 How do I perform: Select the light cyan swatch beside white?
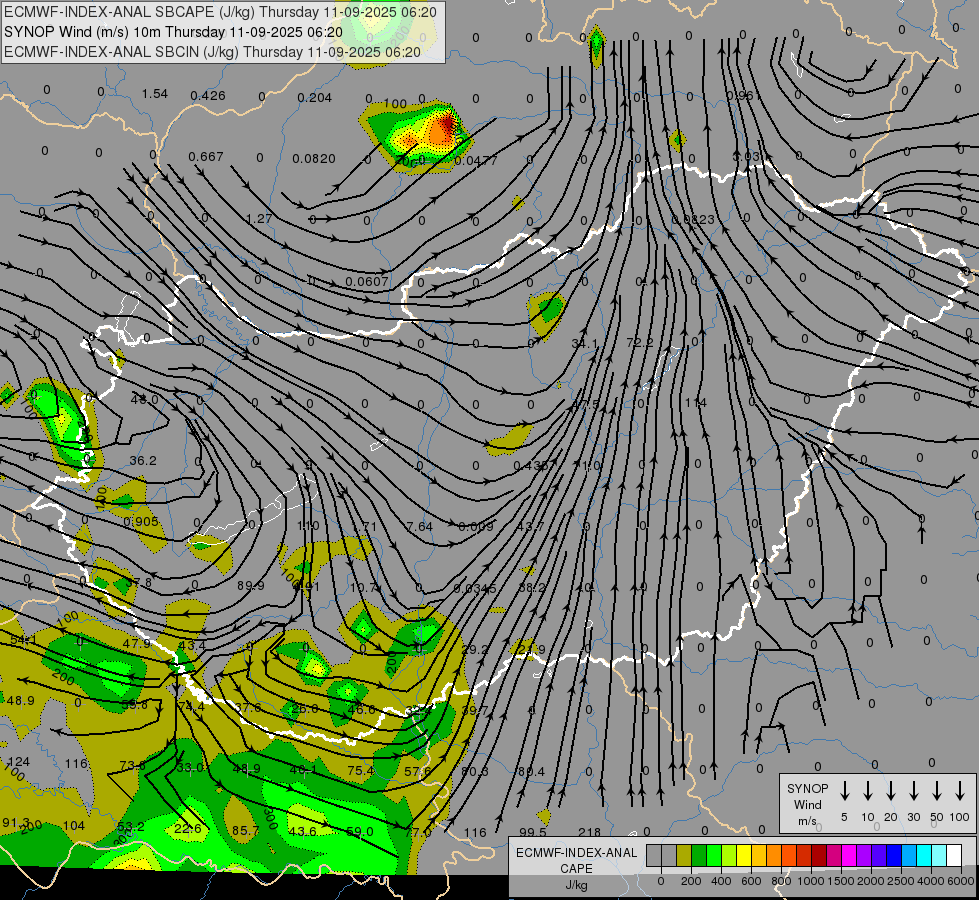click(x=938, y=855)
